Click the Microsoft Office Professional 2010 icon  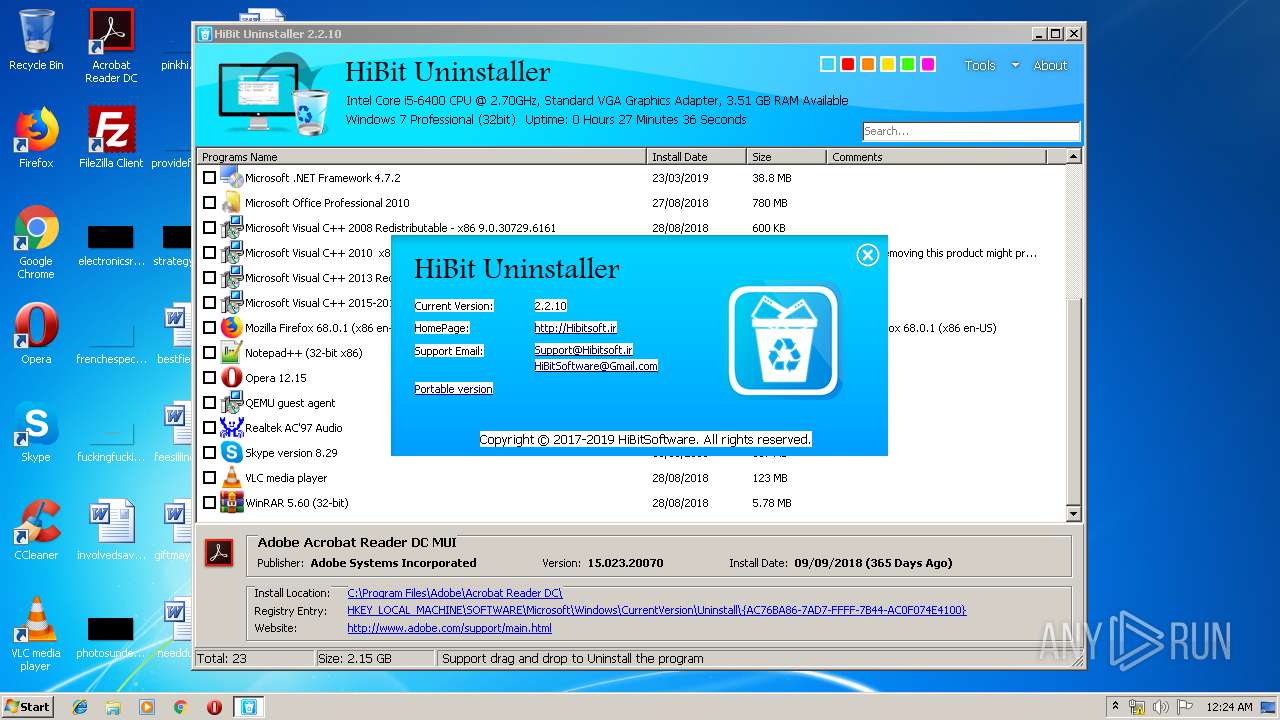[232, 202]
